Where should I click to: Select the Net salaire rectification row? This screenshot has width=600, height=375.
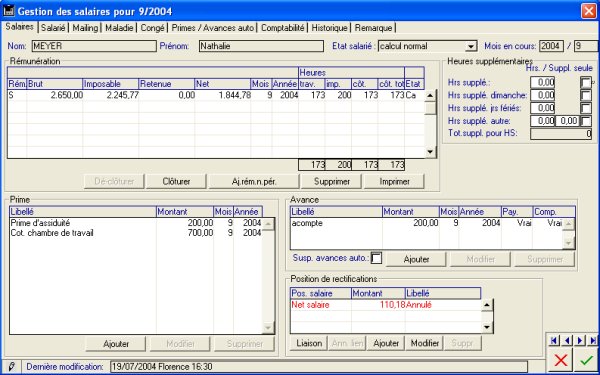pyautogui.click(x=386, y=305)
